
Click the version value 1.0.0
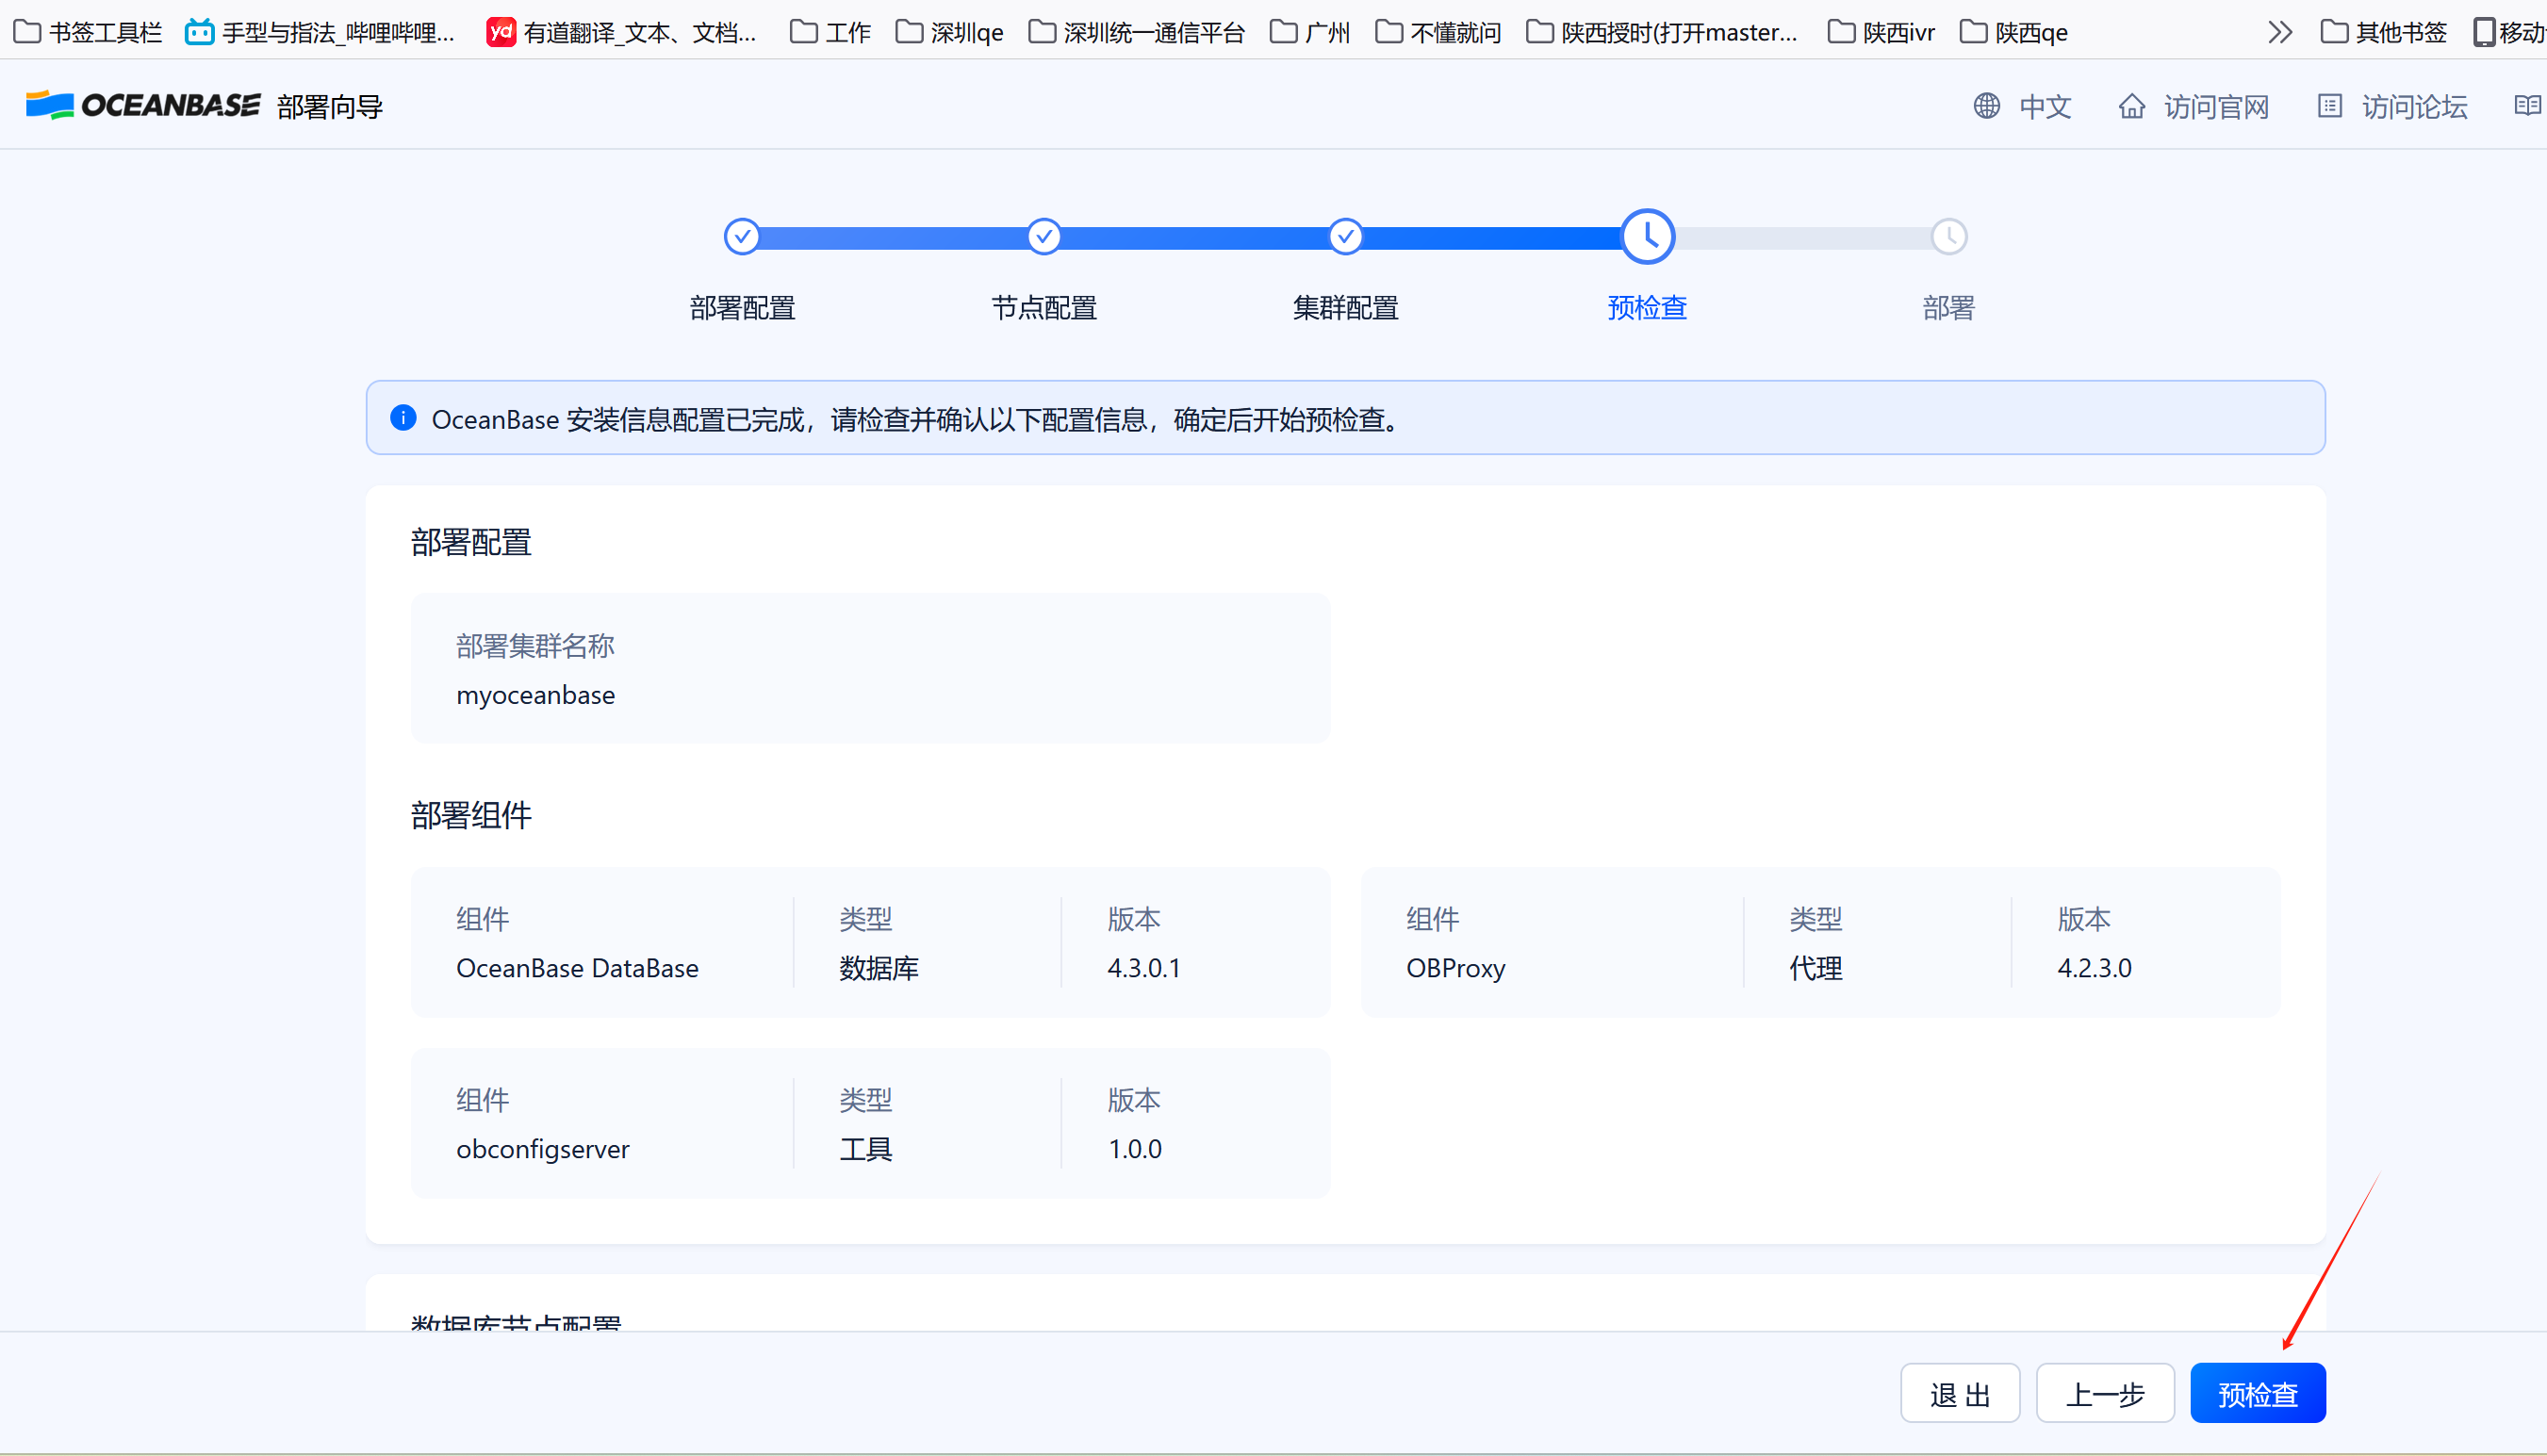[1134, 1148]
